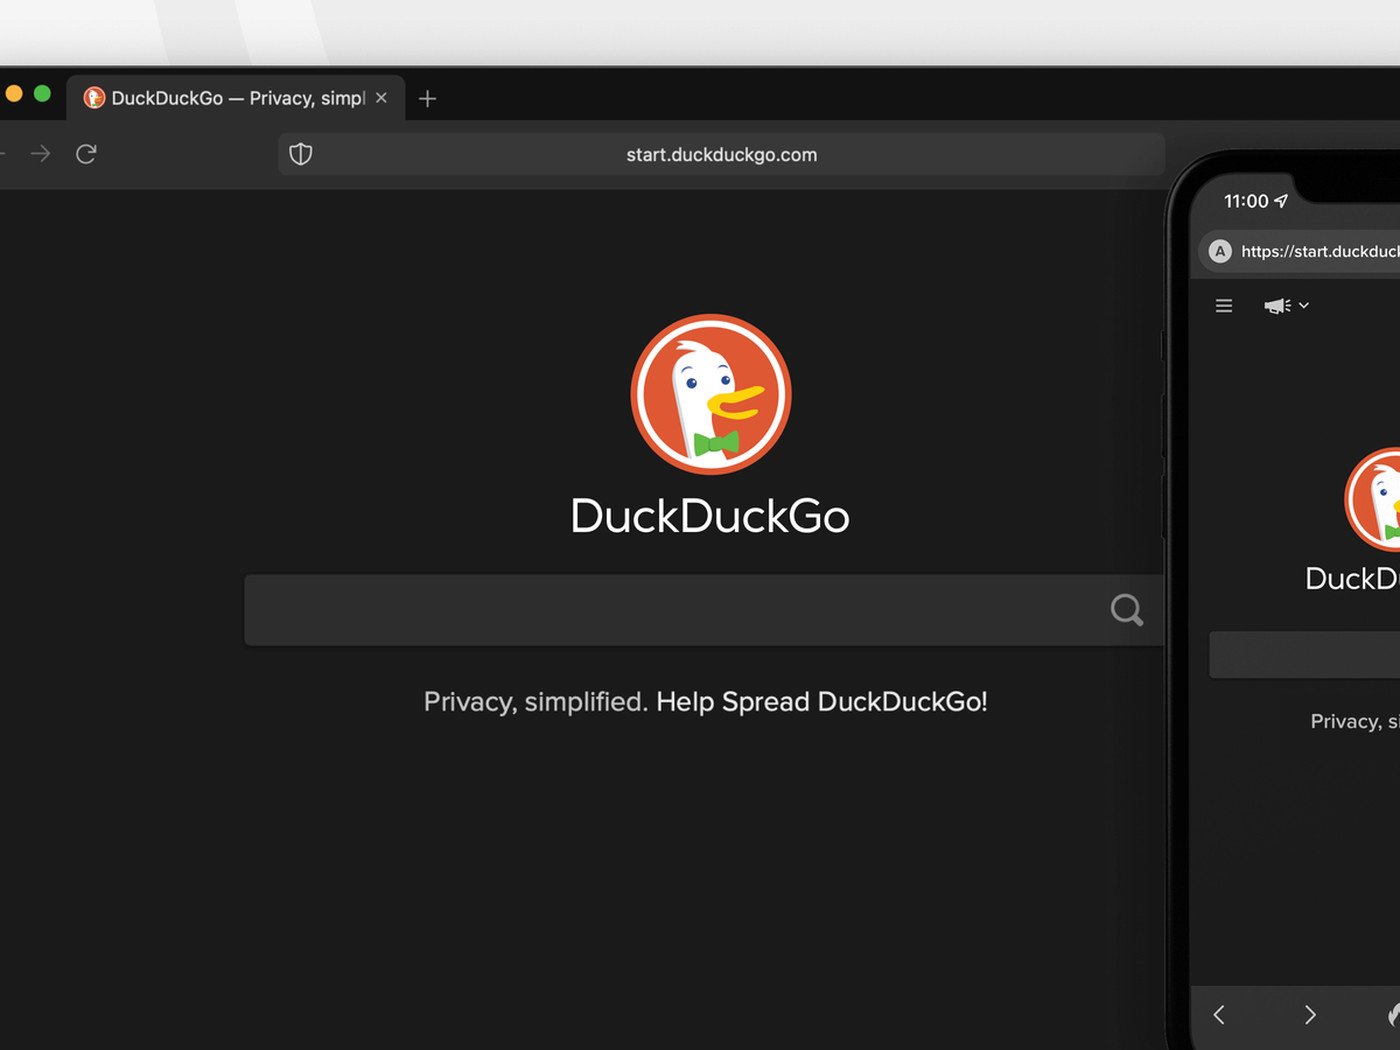This screenshot has height=1050, width=1400.
Task: Click the favicon on the DuckDuckGo tab
Action: click(x=95, y=98)
